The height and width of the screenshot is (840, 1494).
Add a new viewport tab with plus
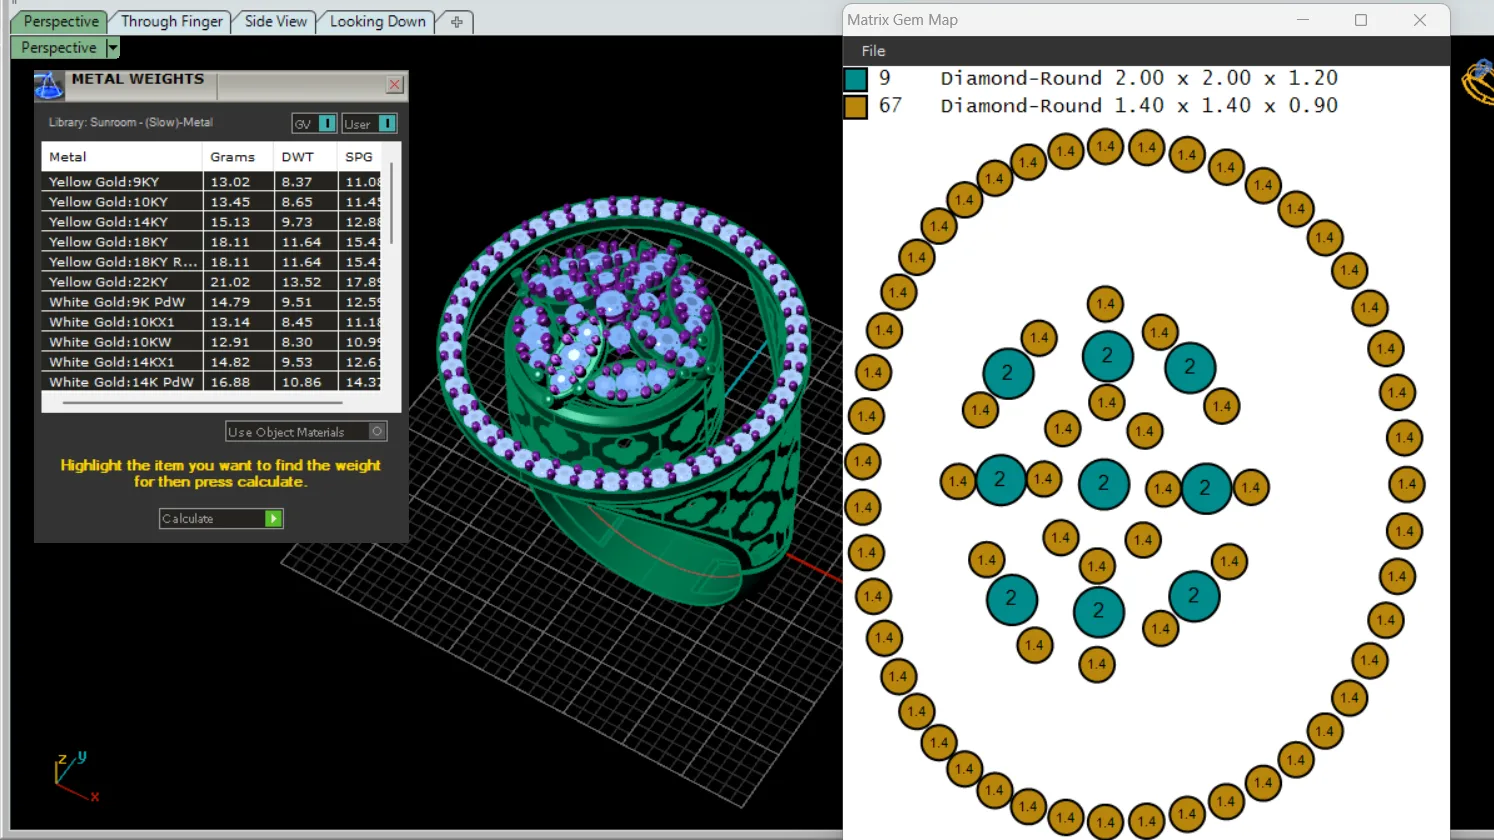pos(457,21)
